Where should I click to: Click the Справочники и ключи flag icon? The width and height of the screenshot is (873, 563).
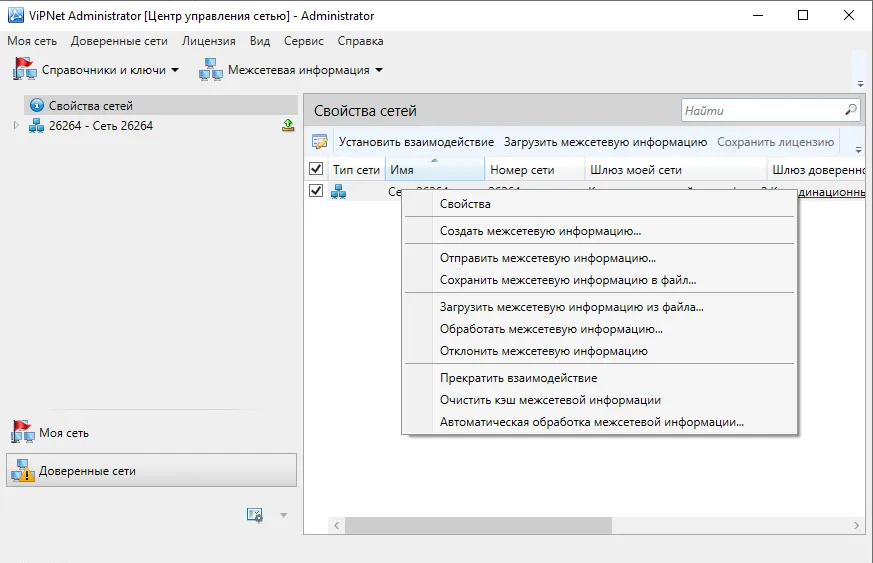tap(24, 69)
